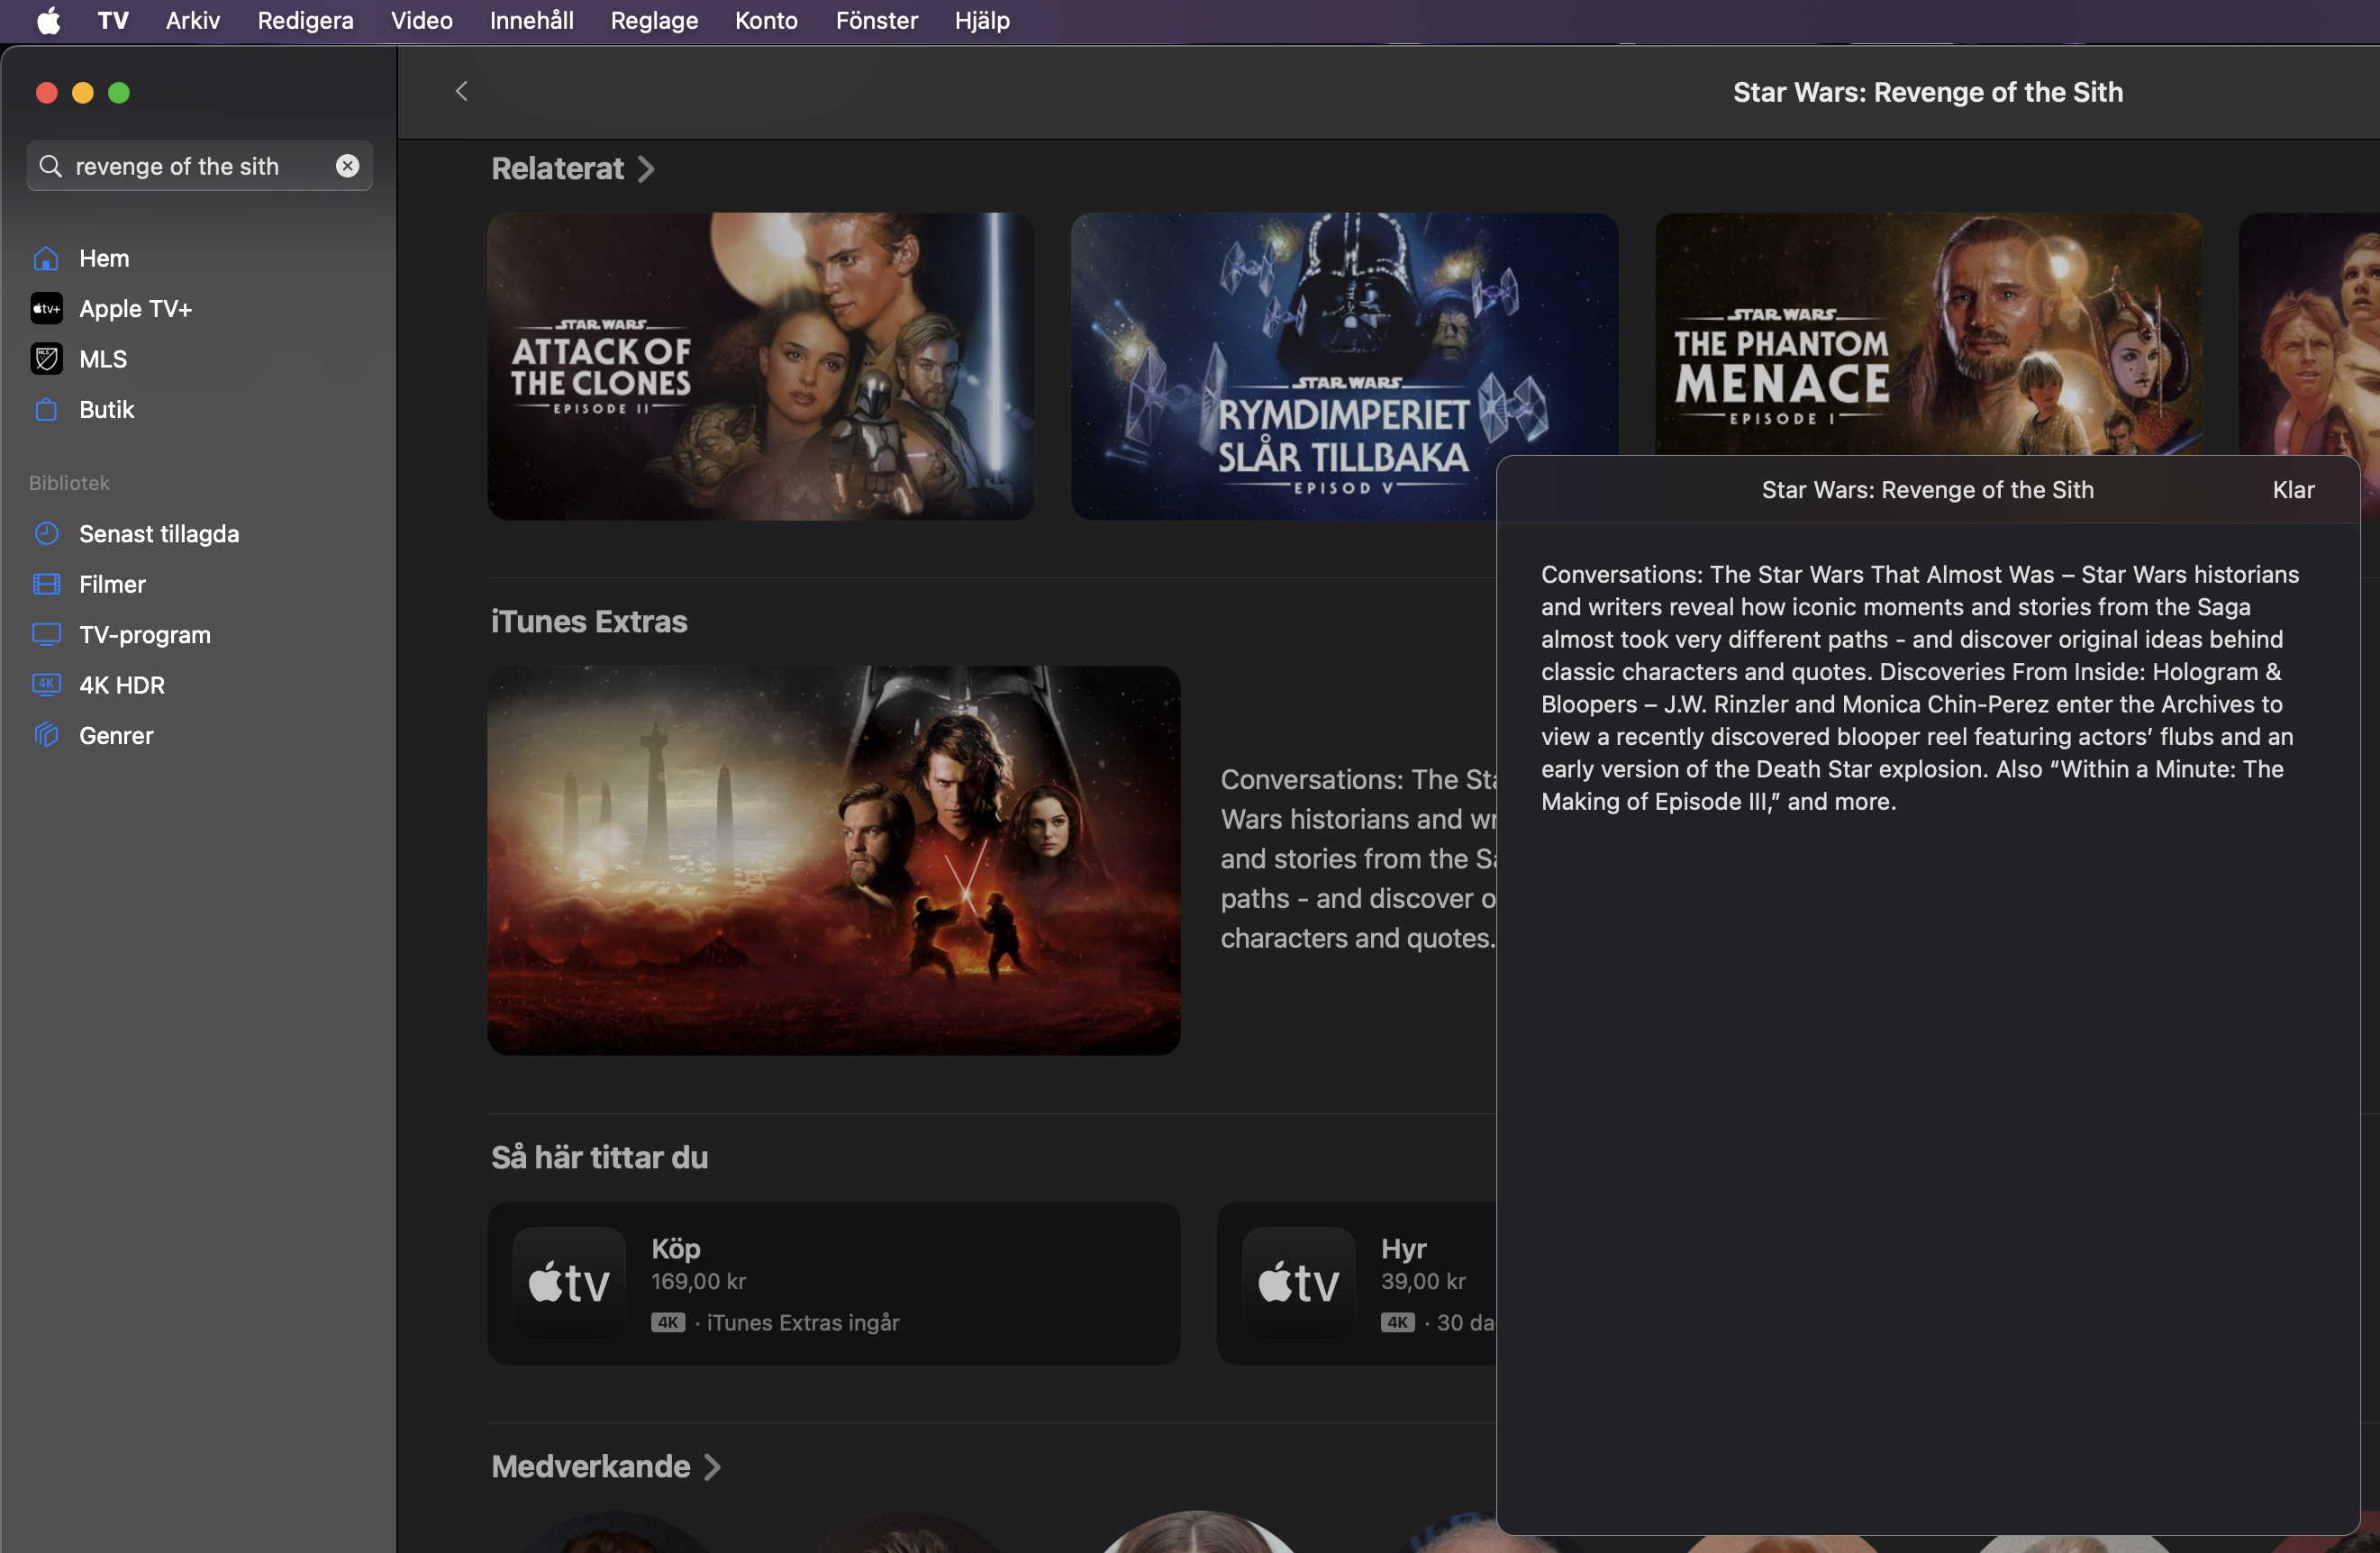Click the Köp 169,00 kr purchase option
Screen dimensions: 2380x1553
(x=833, y=1283)
